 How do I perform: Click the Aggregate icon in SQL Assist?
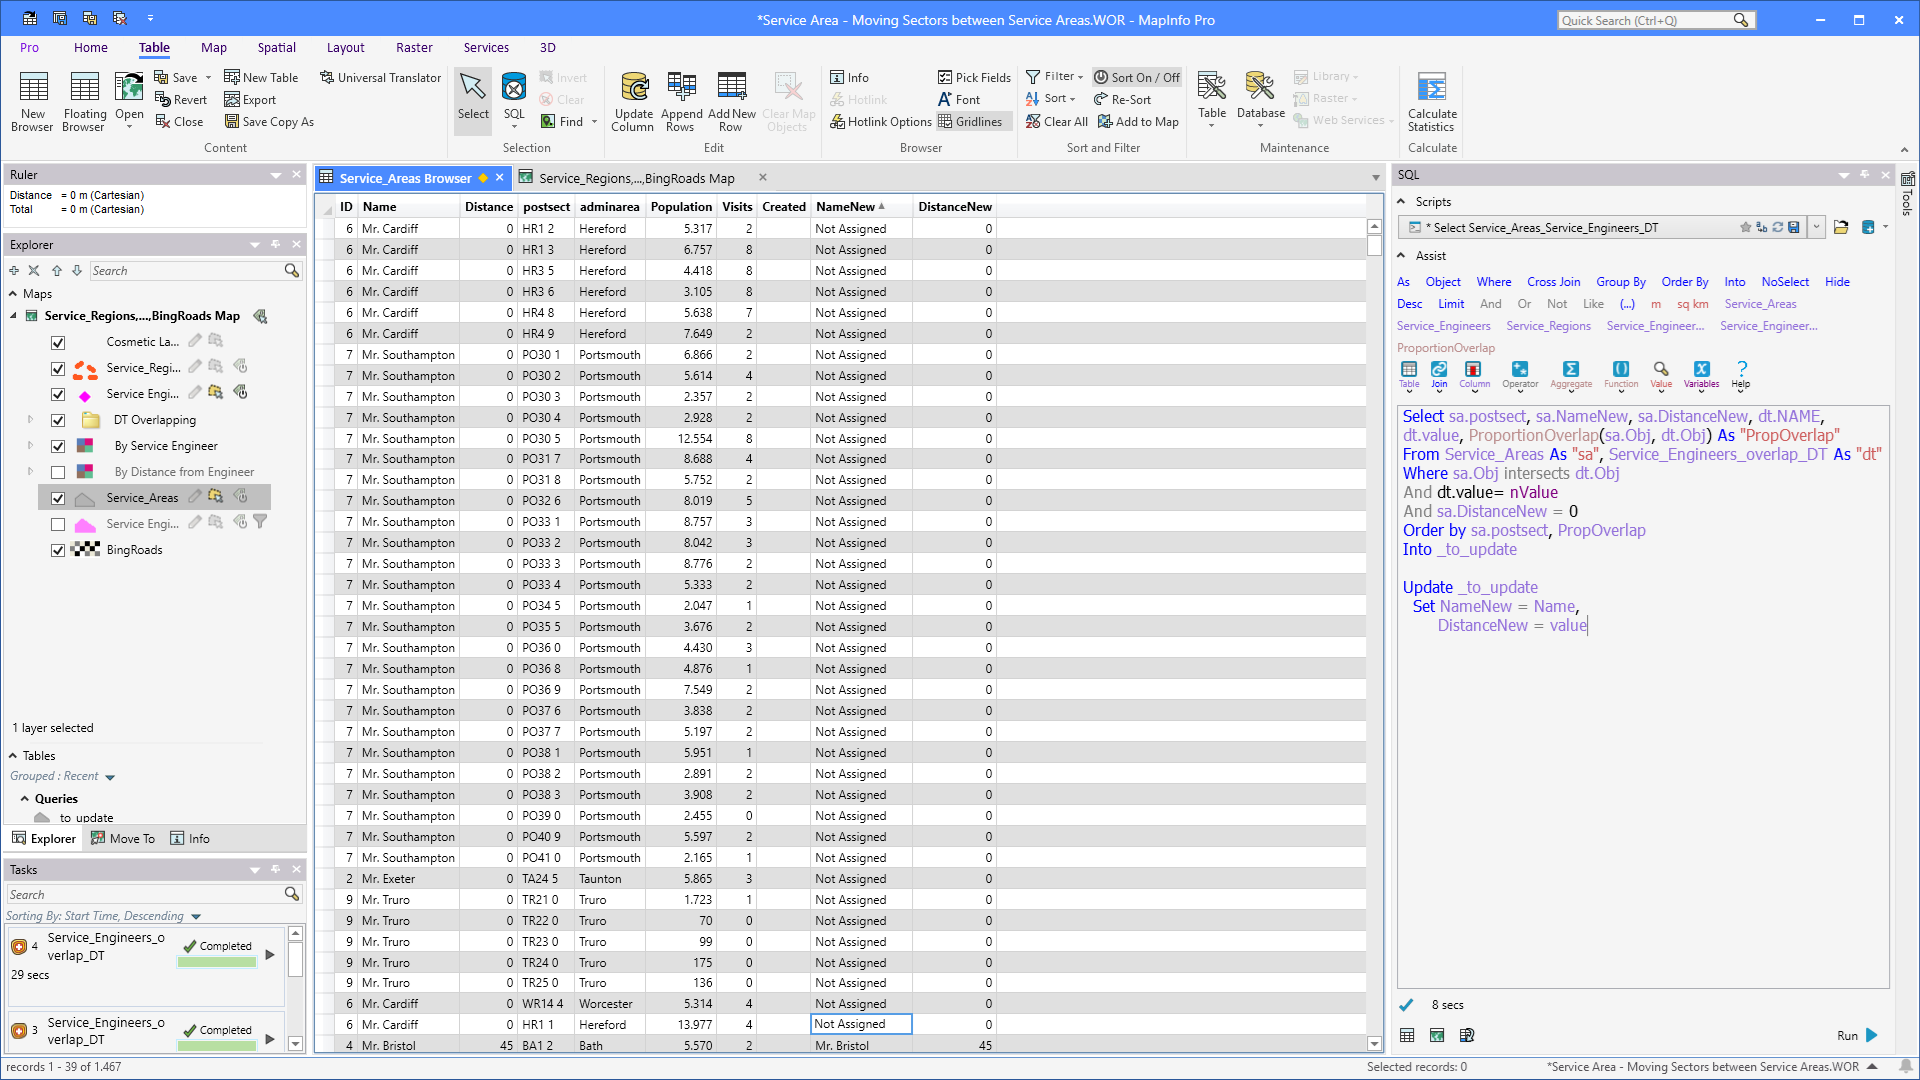tap(1571, 375)
